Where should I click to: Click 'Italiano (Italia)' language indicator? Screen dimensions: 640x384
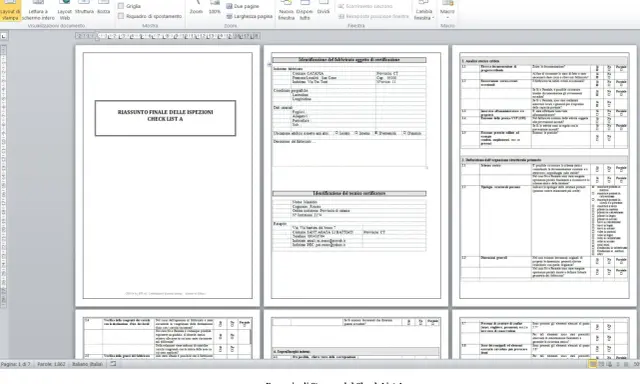tap(87, 364)
